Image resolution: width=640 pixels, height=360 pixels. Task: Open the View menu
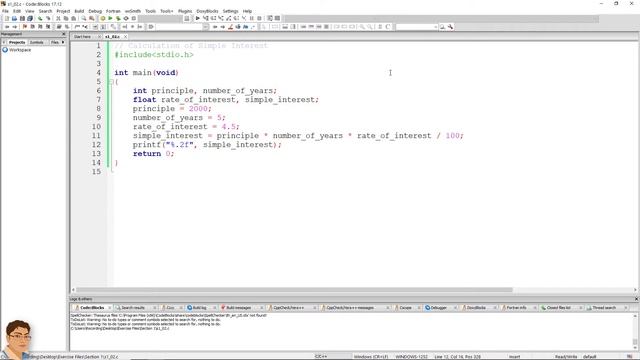click(30, 11)
